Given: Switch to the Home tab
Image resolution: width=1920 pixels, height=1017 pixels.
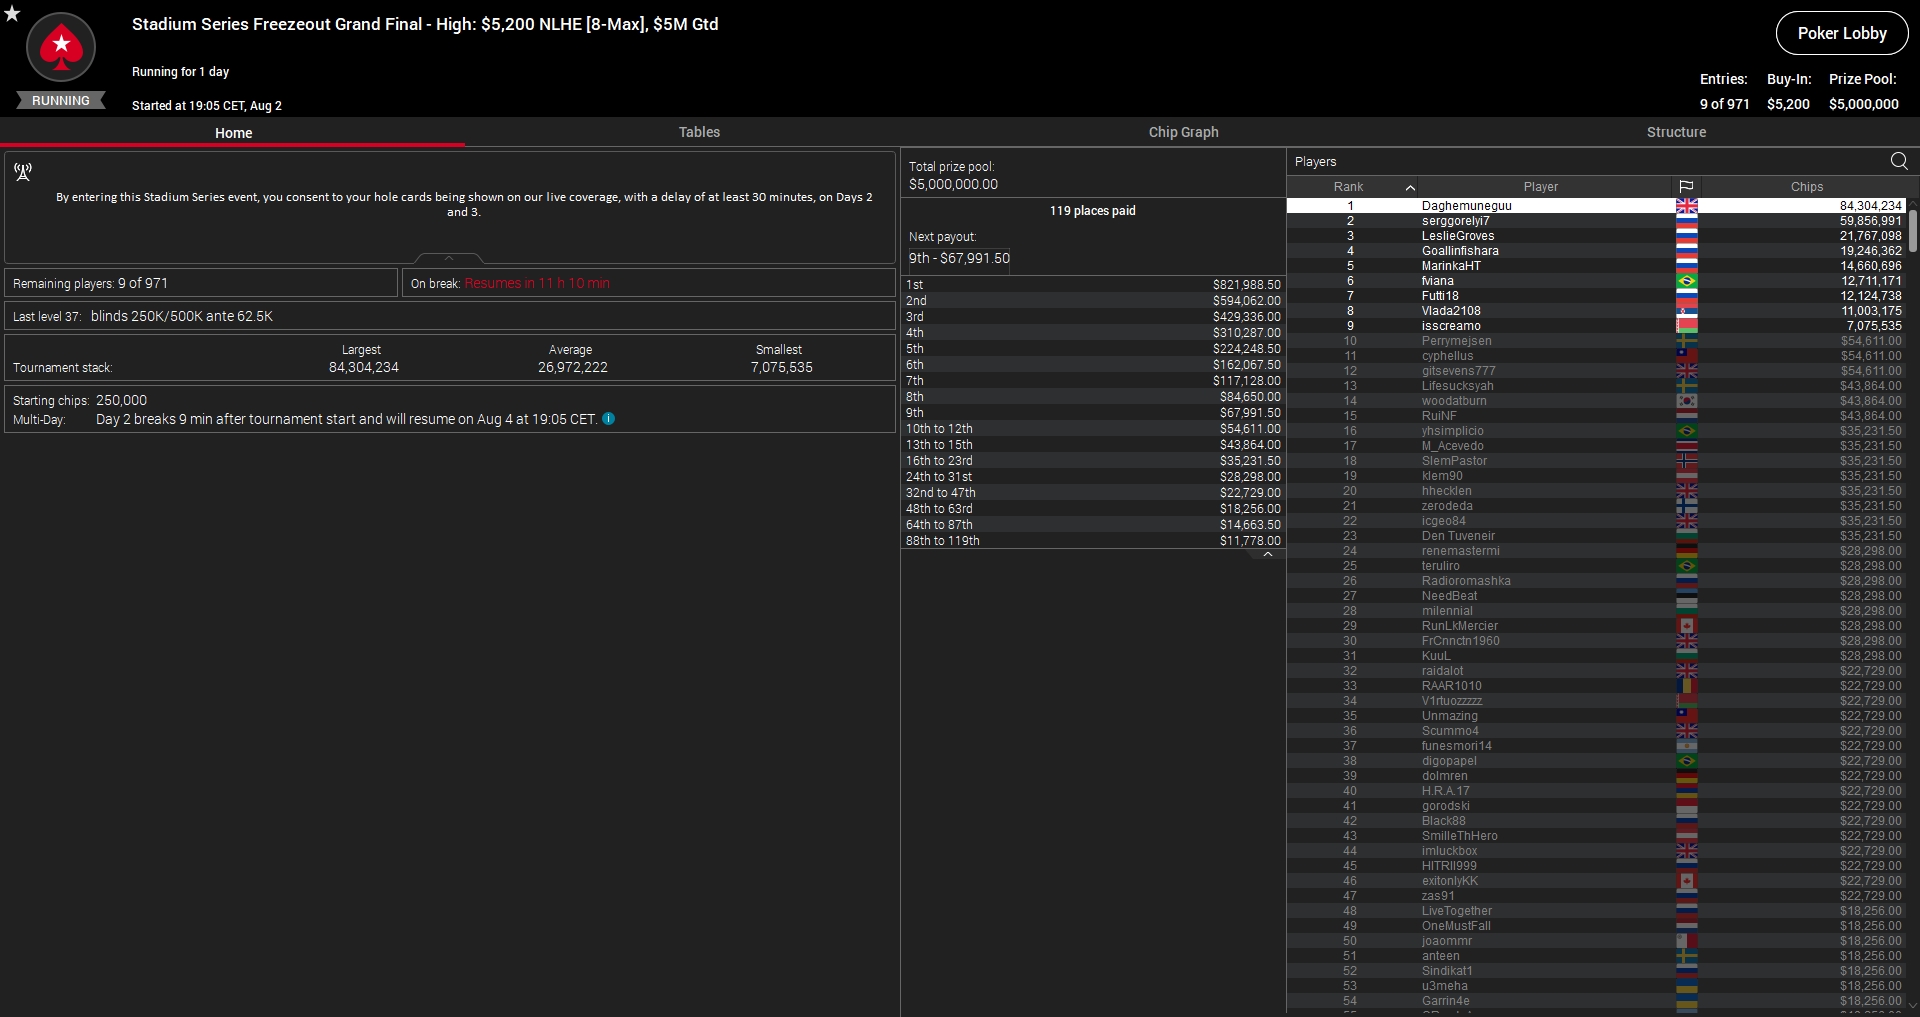Looking at the screenshot, I should click(x=233, y=132).
